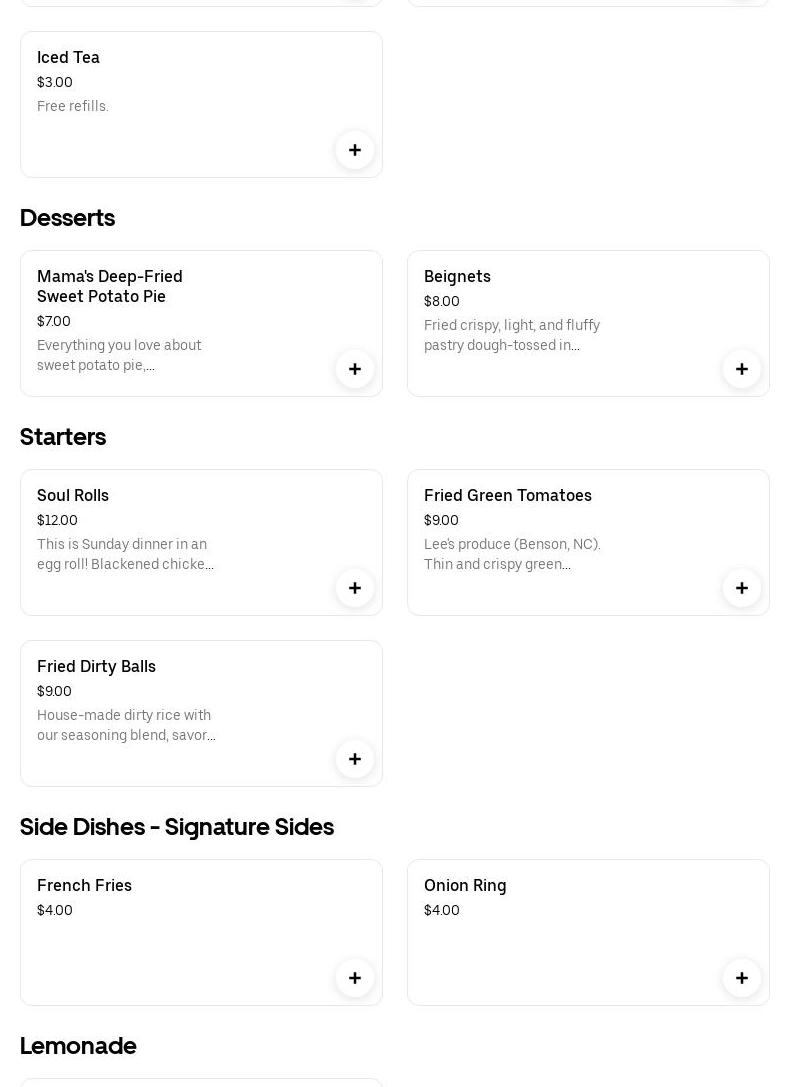This screenshot has height=1087, width=804.
Task: Add Fried Dirty Balls to cart
Action: (x=355, y=759)
